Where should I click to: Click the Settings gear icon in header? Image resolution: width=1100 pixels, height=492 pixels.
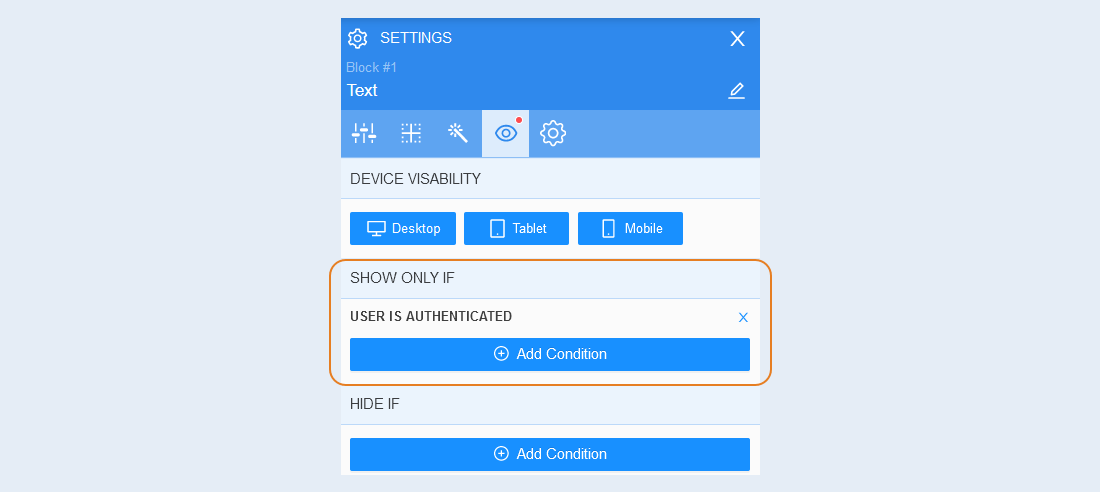coord(358,39)
